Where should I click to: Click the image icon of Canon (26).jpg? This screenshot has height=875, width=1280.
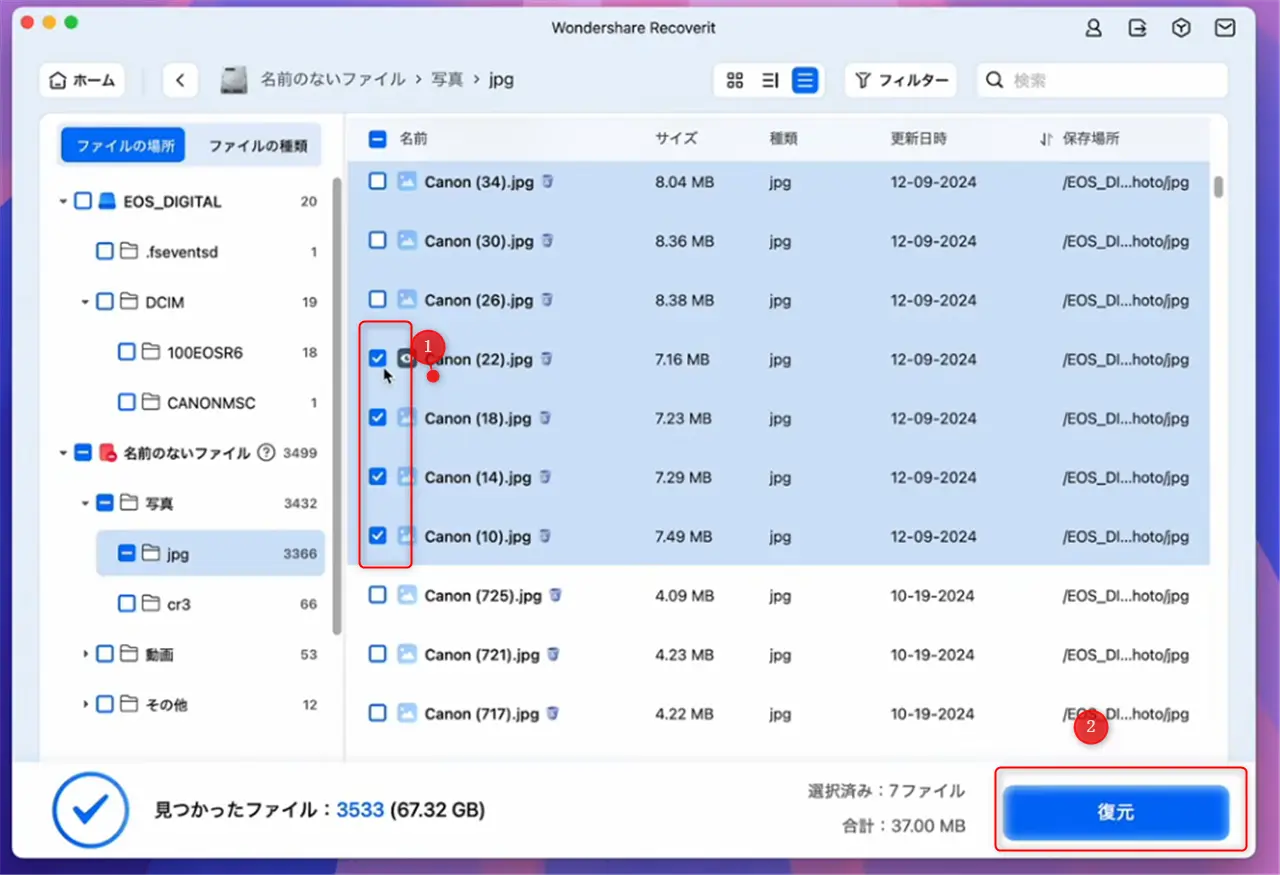click(x=407, y=299)
